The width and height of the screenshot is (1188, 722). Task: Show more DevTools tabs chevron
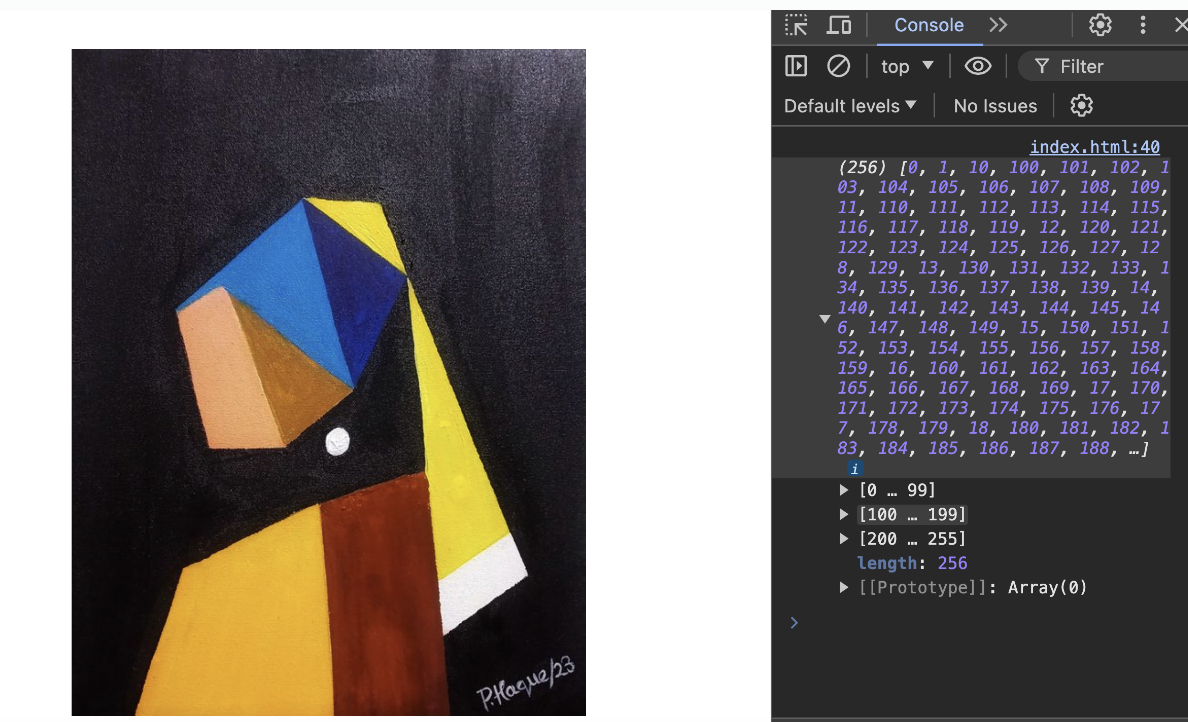pos(999,25)
